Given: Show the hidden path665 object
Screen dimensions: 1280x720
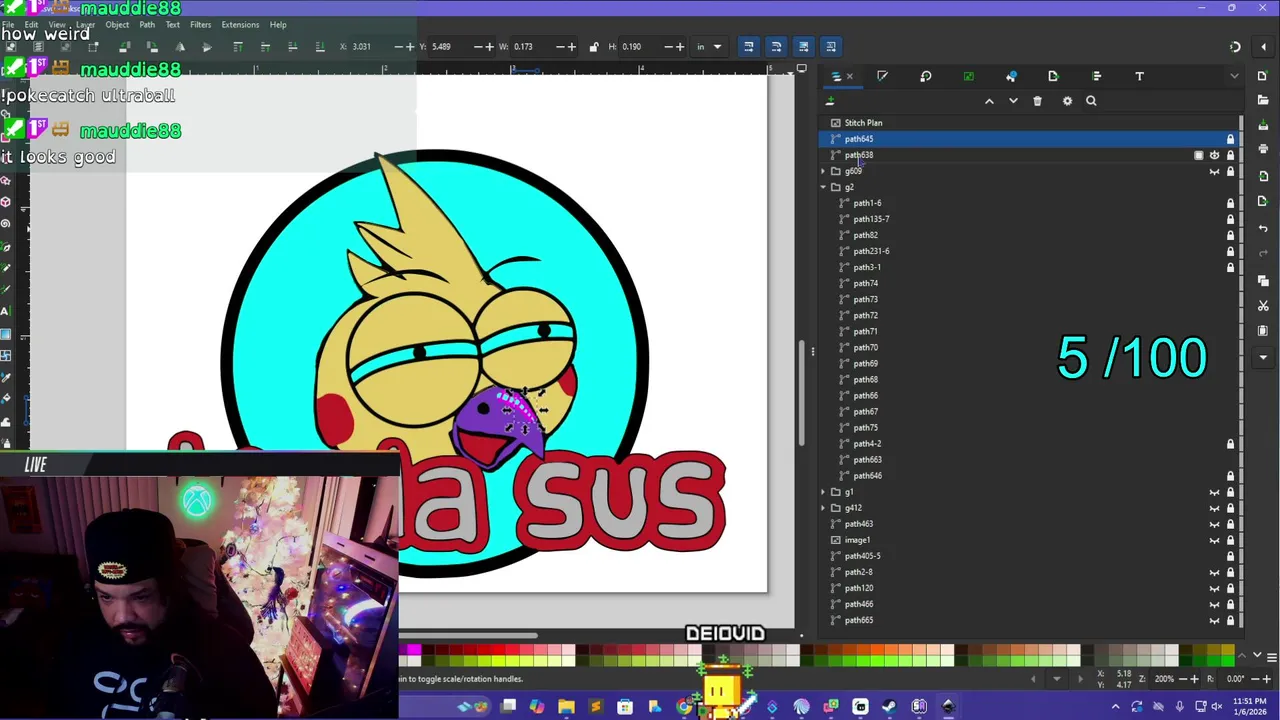Looking at the screenshot, I should pos(1214,620).
